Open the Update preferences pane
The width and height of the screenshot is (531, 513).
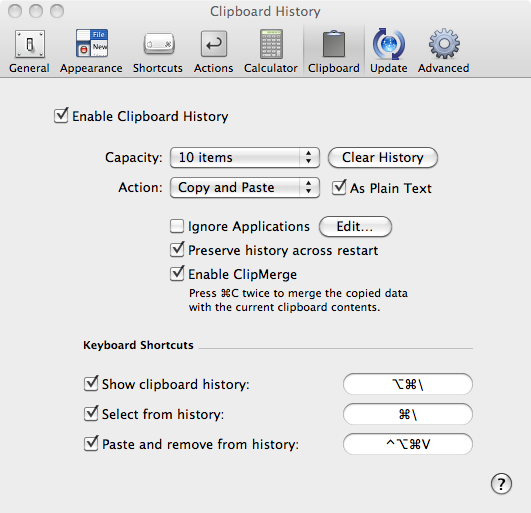tap(389, 51)
